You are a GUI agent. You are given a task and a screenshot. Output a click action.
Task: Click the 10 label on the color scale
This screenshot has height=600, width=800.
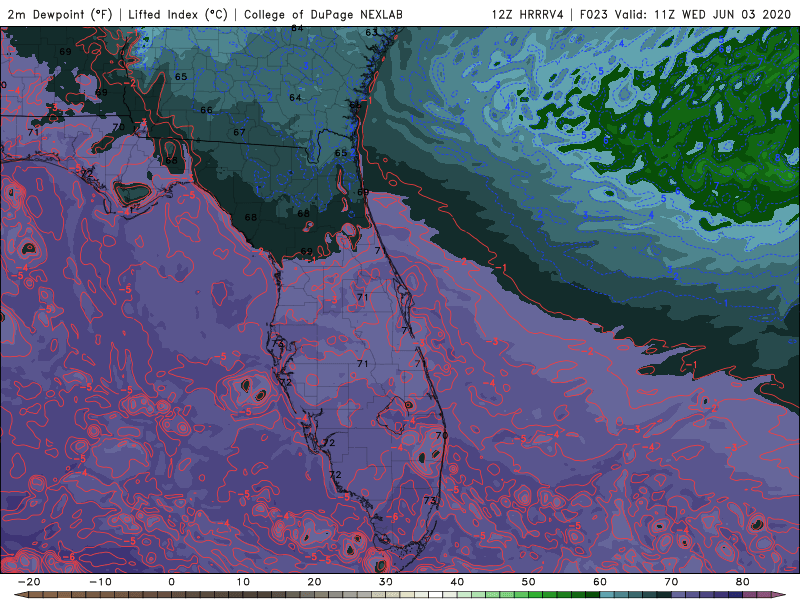point(243,582)
